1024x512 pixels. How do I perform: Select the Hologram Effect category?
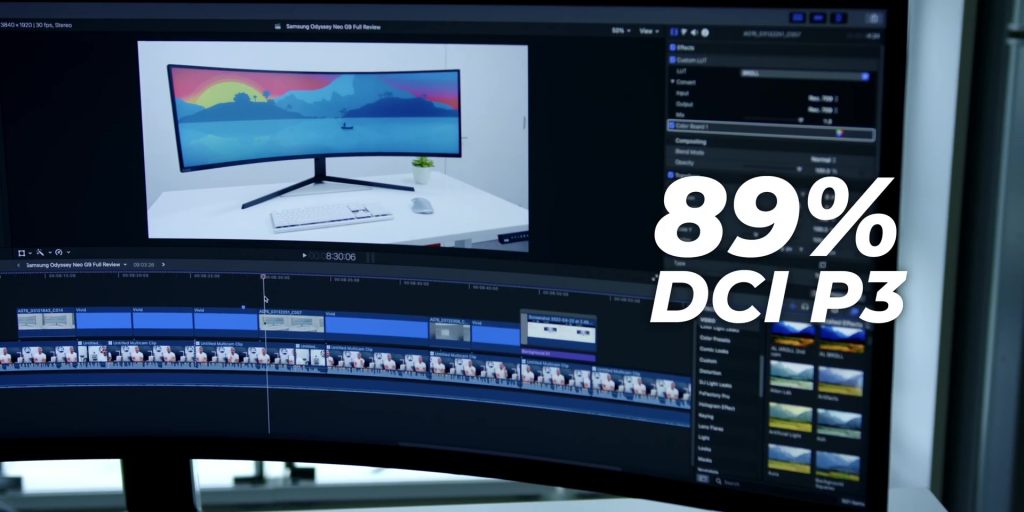coord(716,406)
